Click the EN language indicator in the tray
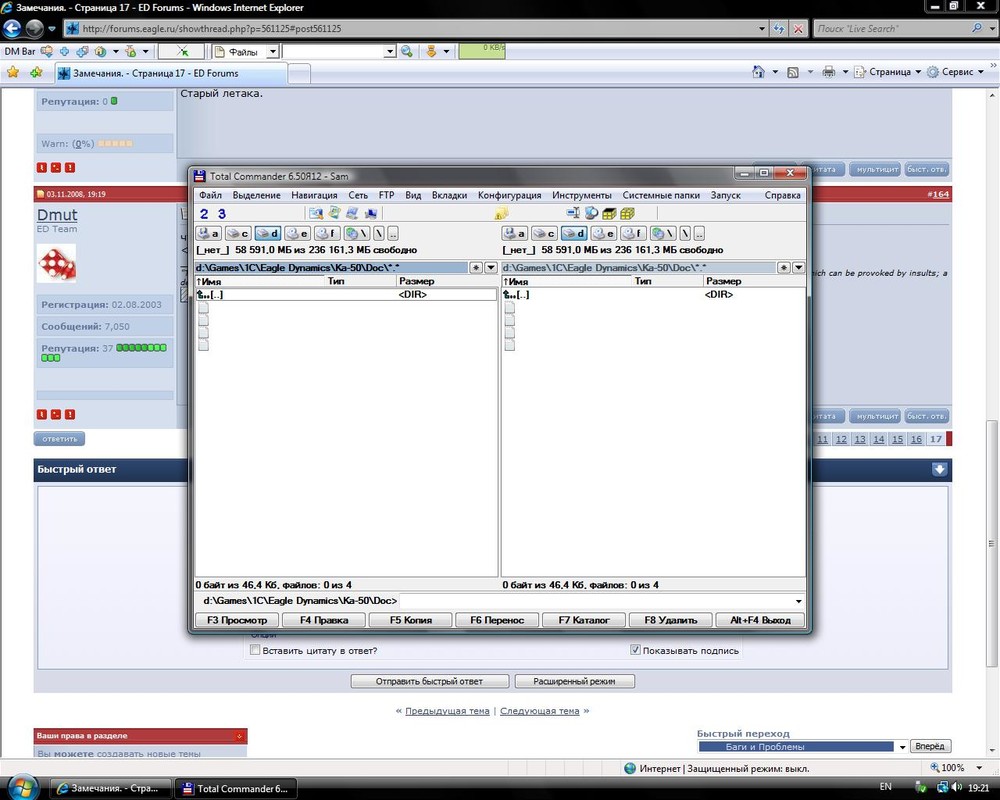This screenshot has height=800, width=1000. click(886, 787)
